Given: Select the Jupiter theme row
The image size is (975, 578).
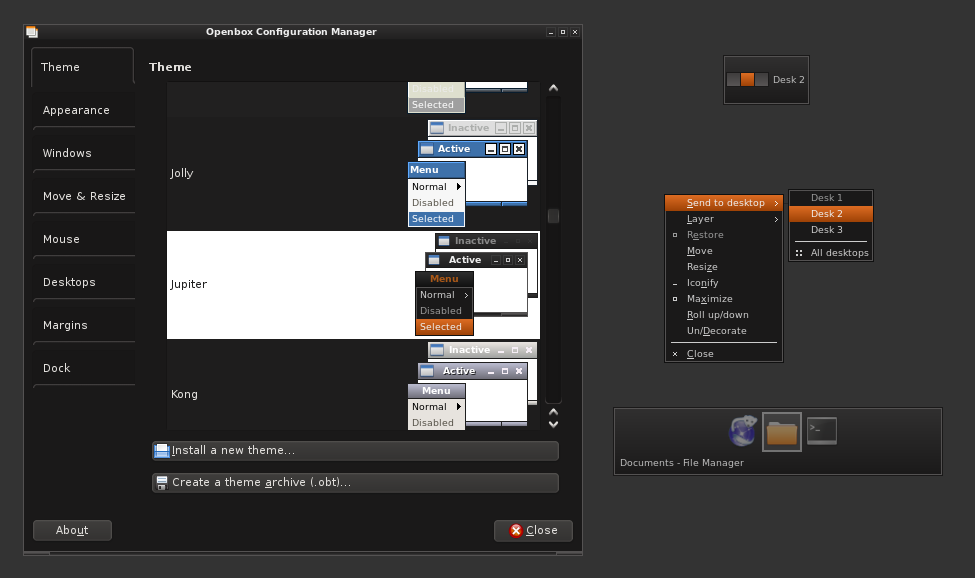Looking at the screenshot, I should 353,285.
